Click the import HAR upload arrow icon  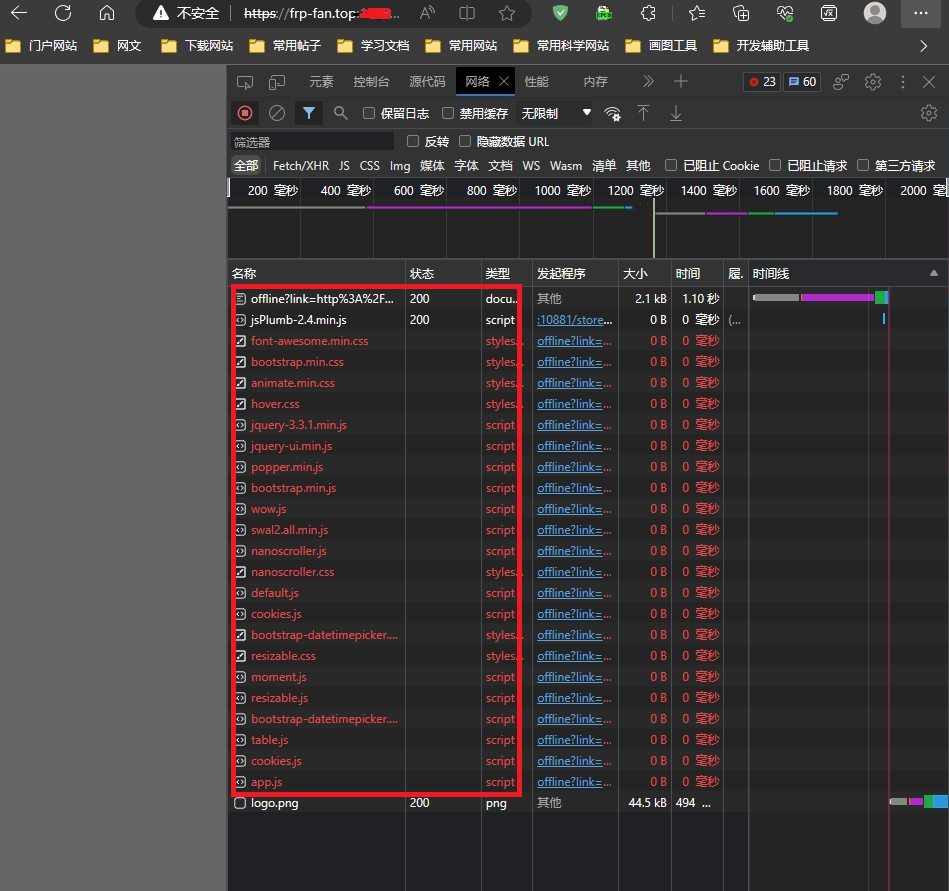(643, 113)
